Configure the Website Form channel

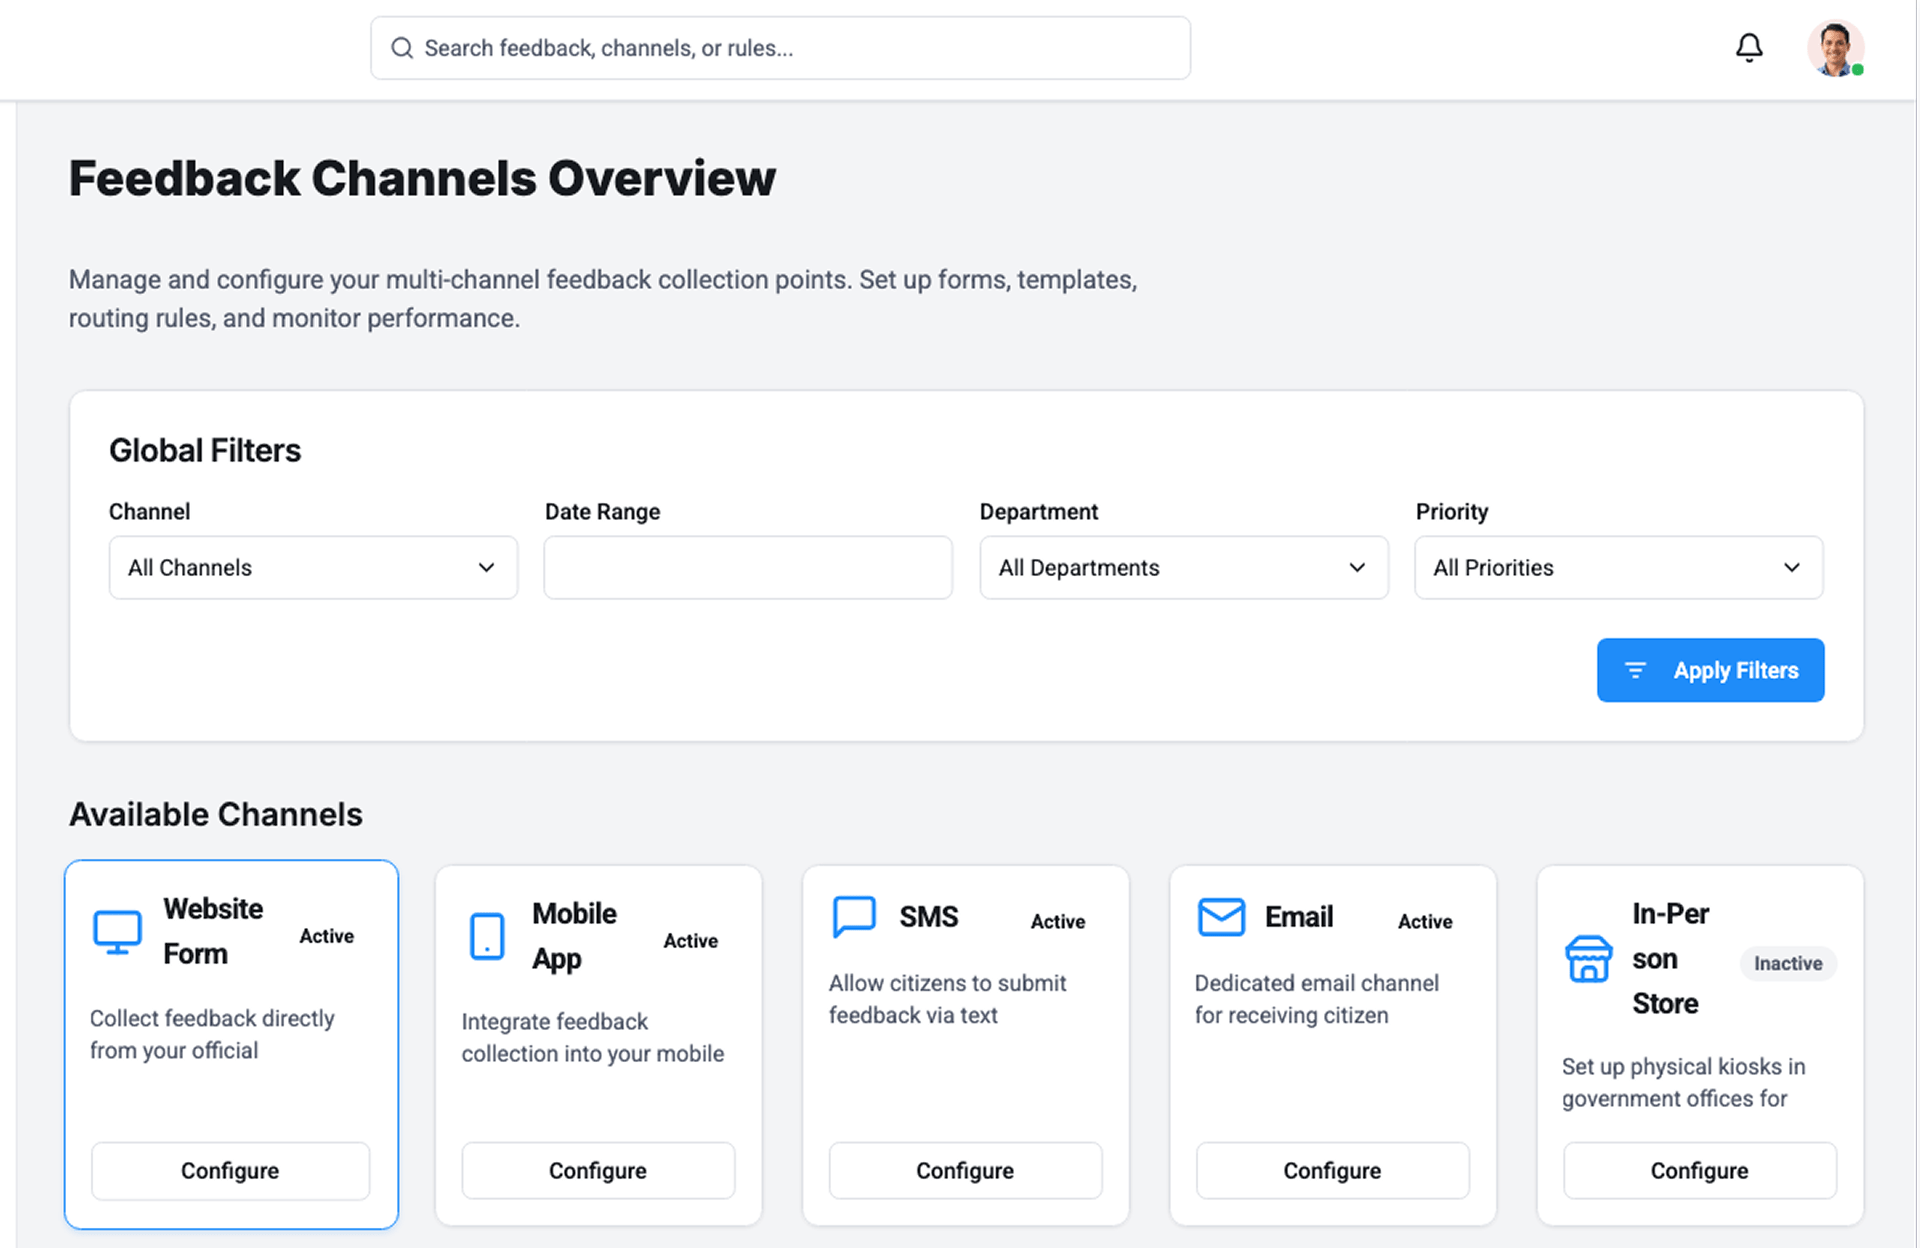tap(230, 1170)
